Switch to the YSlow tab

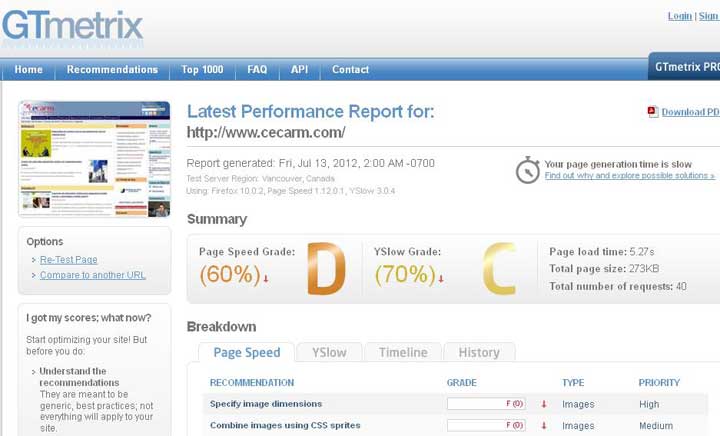(x=329, y=352)
